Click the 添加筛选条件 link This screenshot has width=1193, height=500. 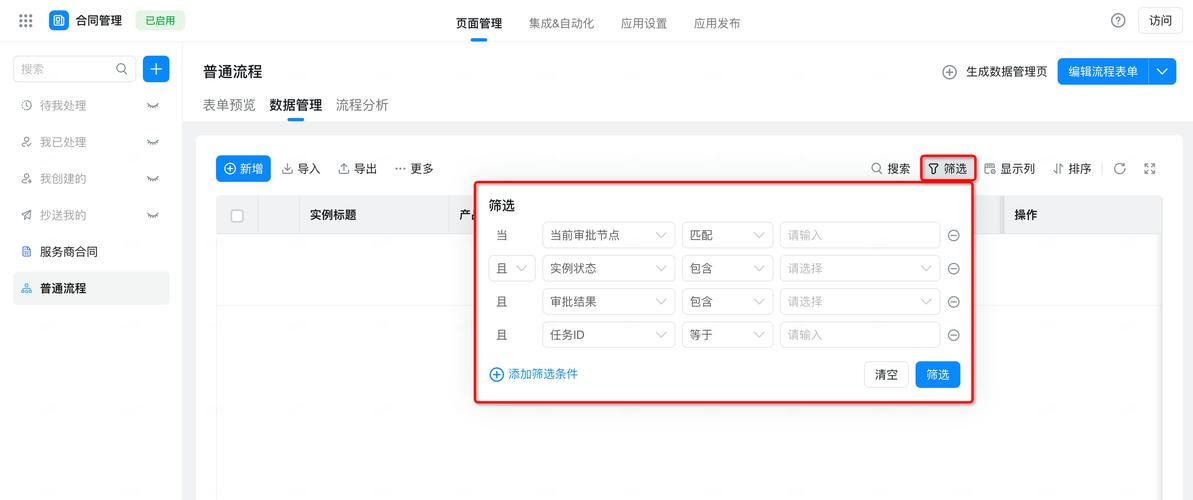point(534,374)
